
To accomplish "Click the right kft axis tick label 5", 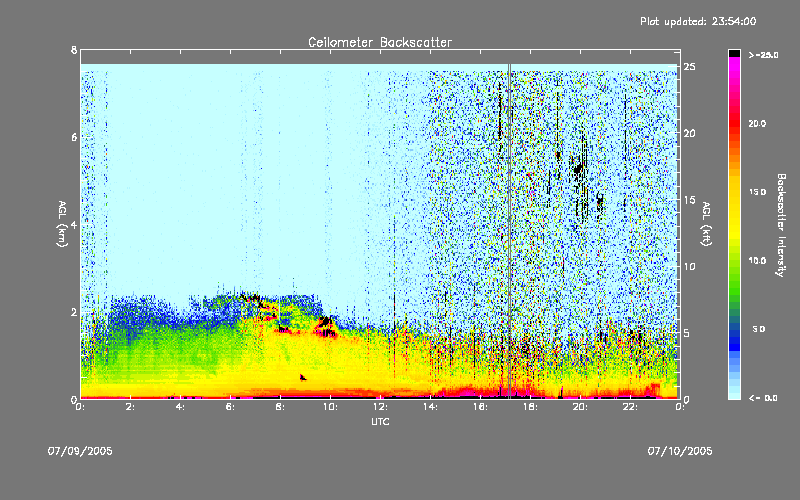I will click(x=687, y=333).
